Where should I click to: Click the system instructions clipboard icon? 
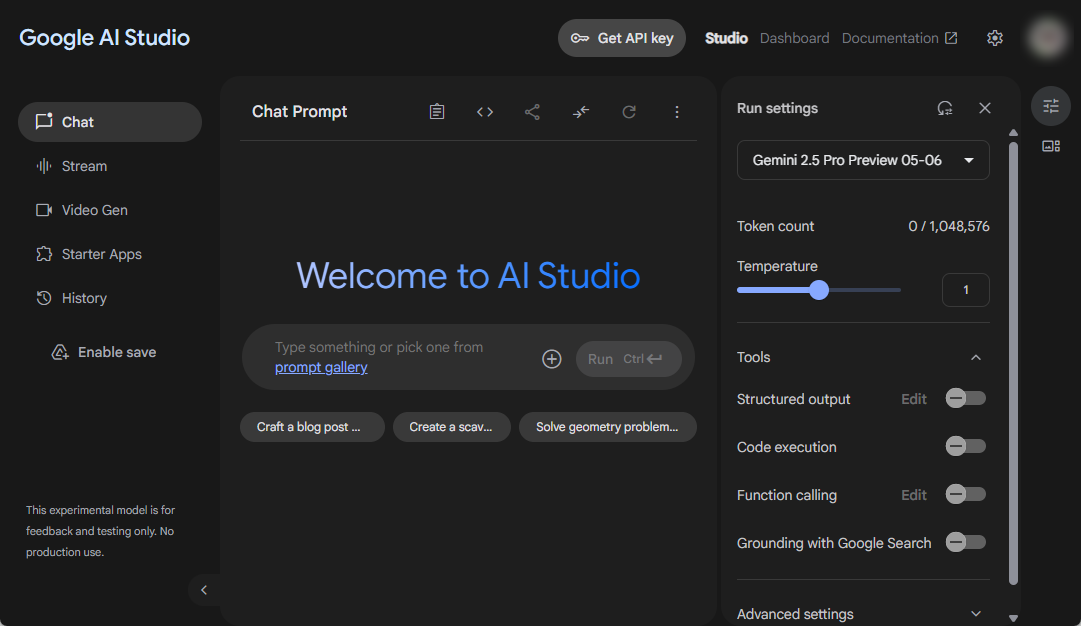coord(437,112)
